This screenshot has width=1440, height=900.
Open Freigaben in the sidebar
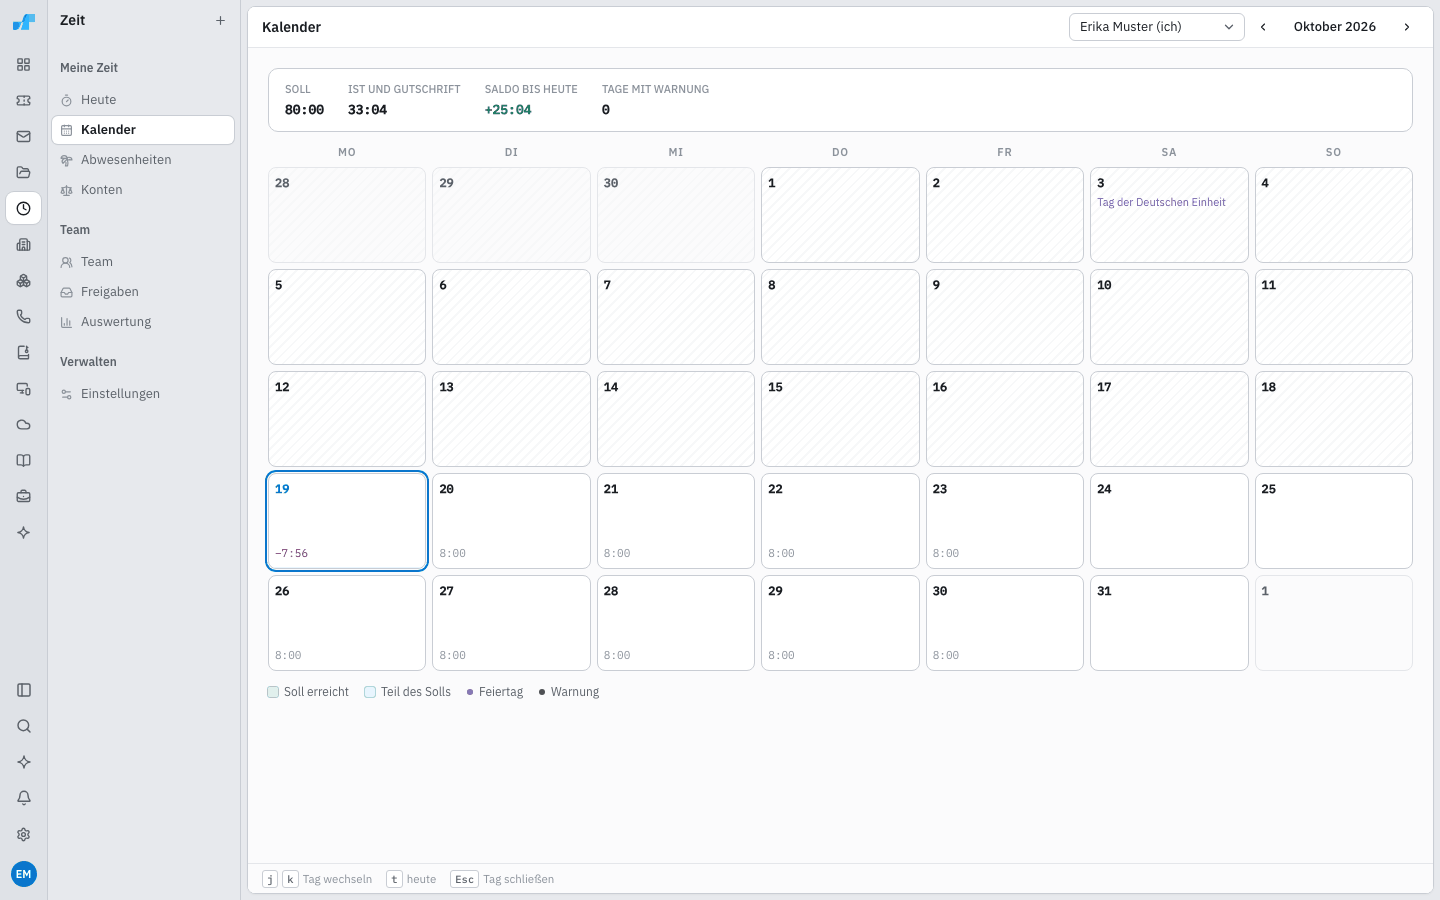143,292
